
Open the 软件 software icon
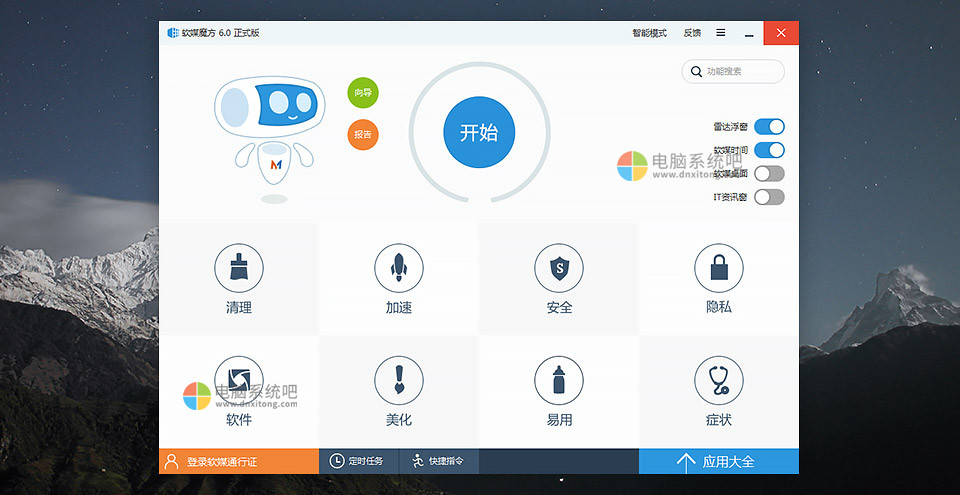(239, 380)
